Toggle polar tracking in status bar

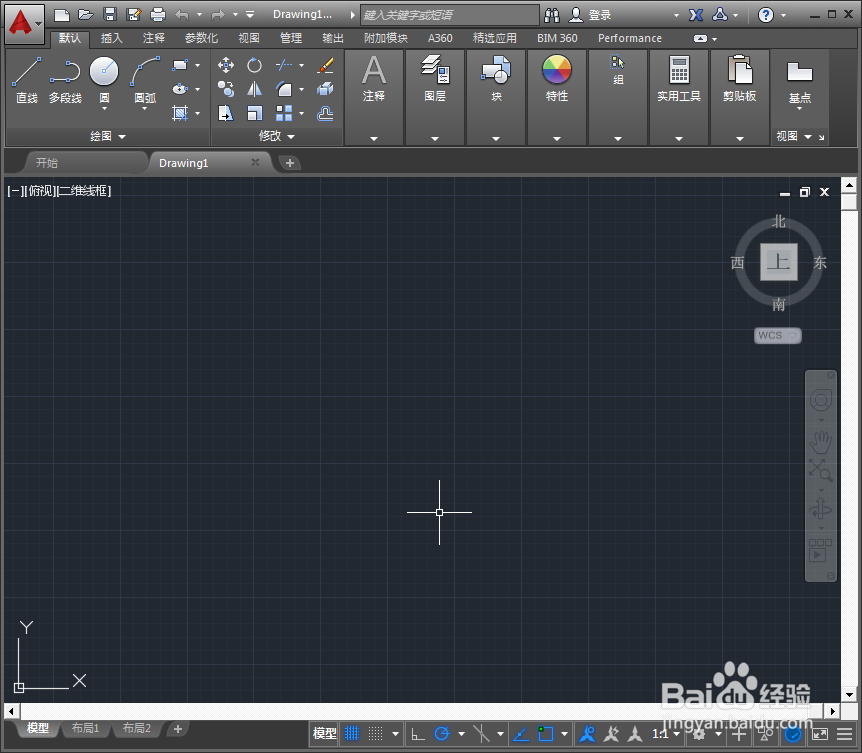[x=442, y=733]
